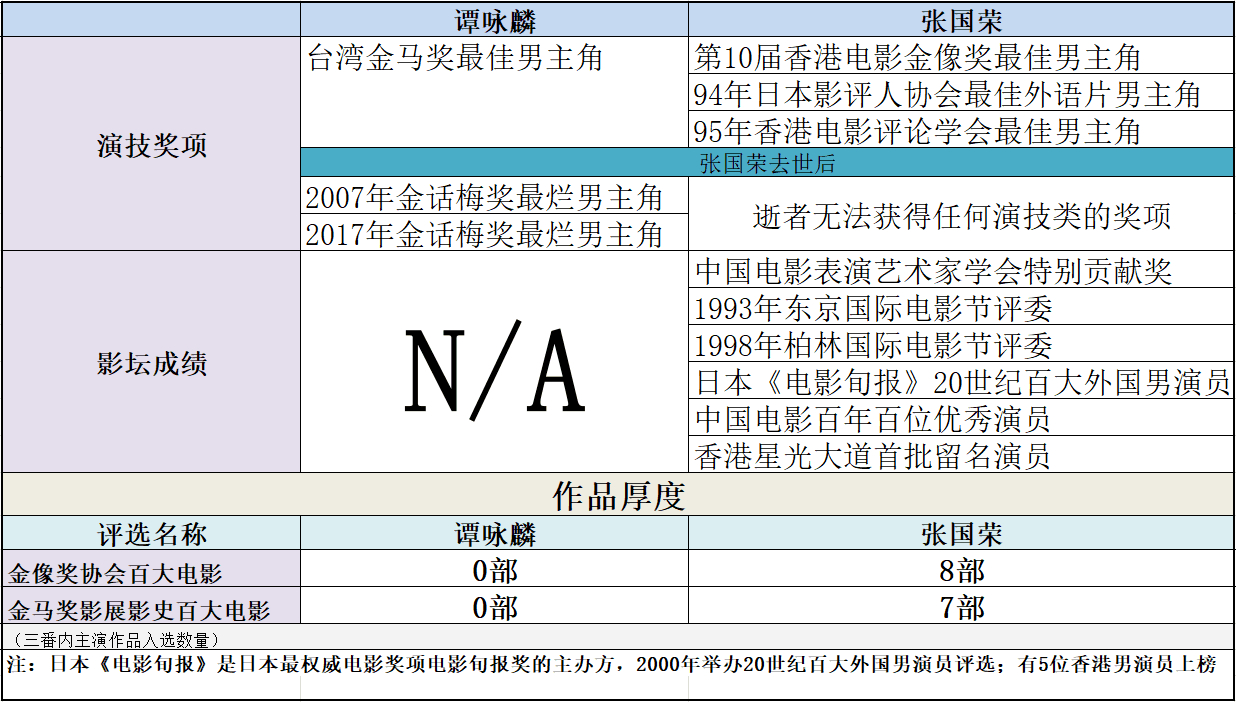Select the blue 张国荣去世后 banner cell

click(767, 163)
